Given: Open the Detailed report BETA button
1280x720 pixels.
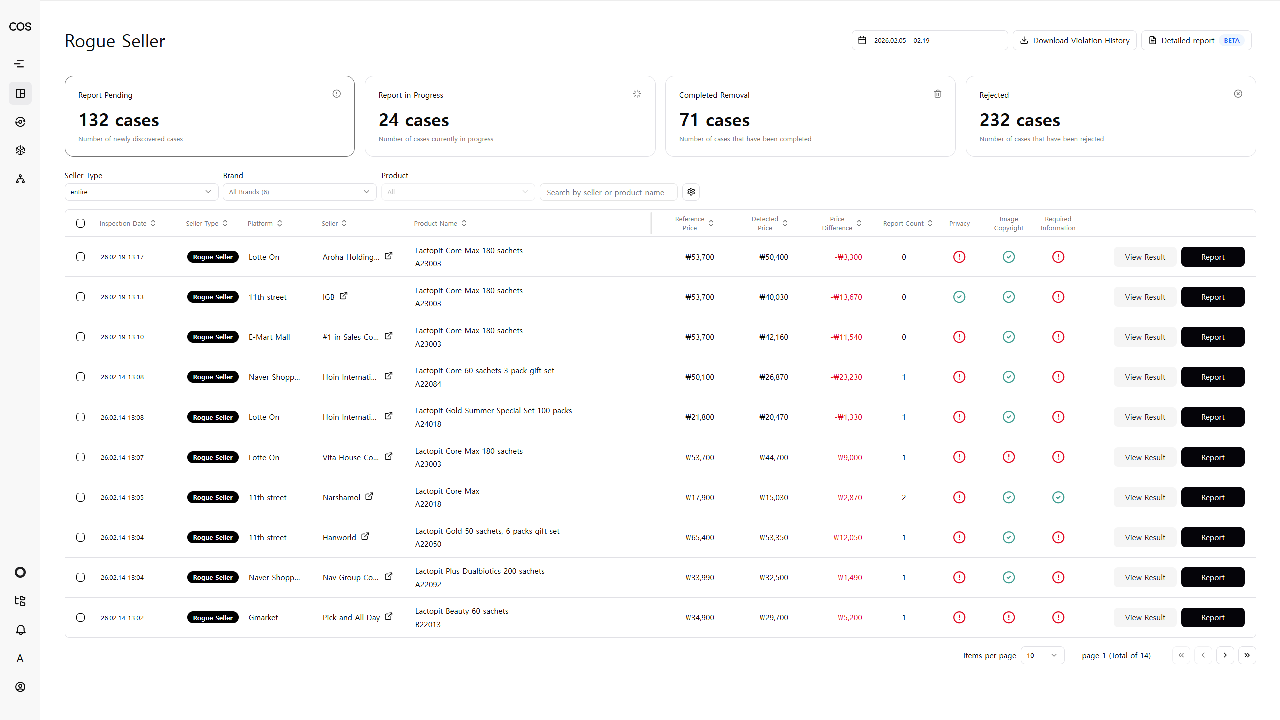Looking at the screenshot, I should click(1196, 40).
